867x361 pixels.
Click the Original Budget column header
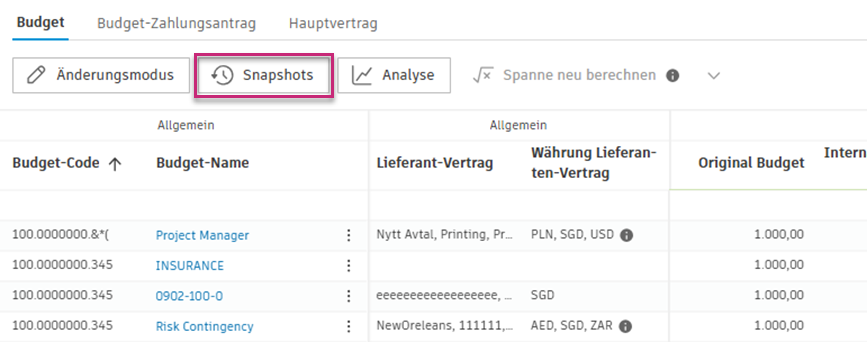(751, 163)
